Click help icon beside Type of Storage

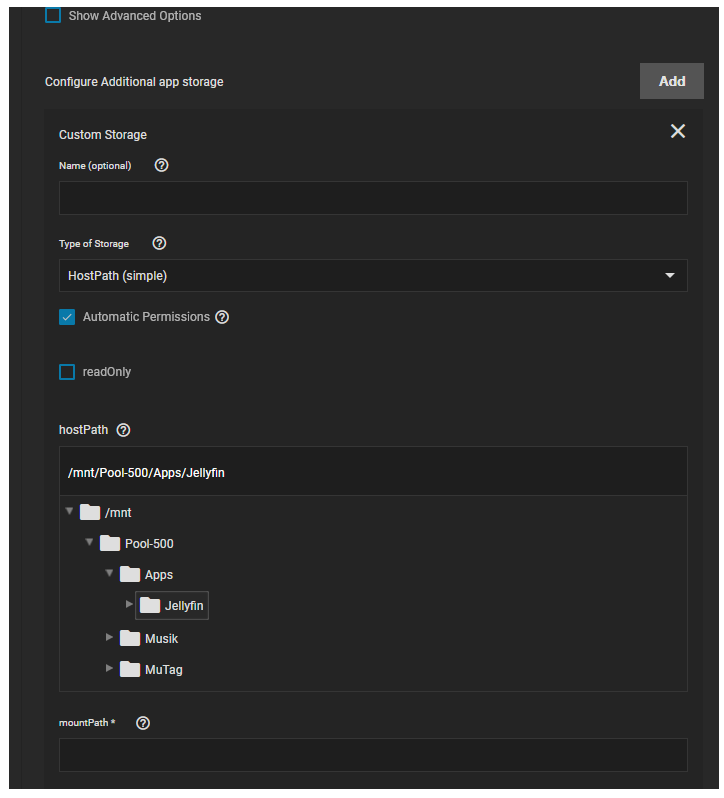click(x=159, y=243)
